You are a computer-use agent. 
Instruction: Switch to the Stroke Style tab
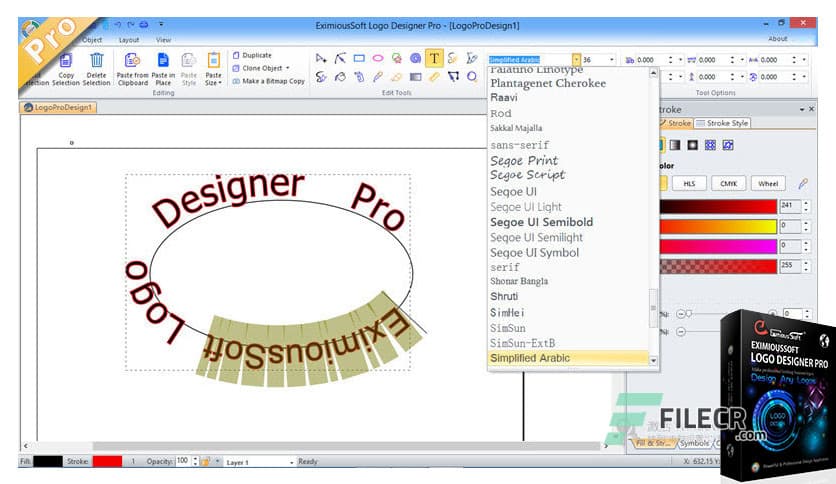click(x=722, y=123)
